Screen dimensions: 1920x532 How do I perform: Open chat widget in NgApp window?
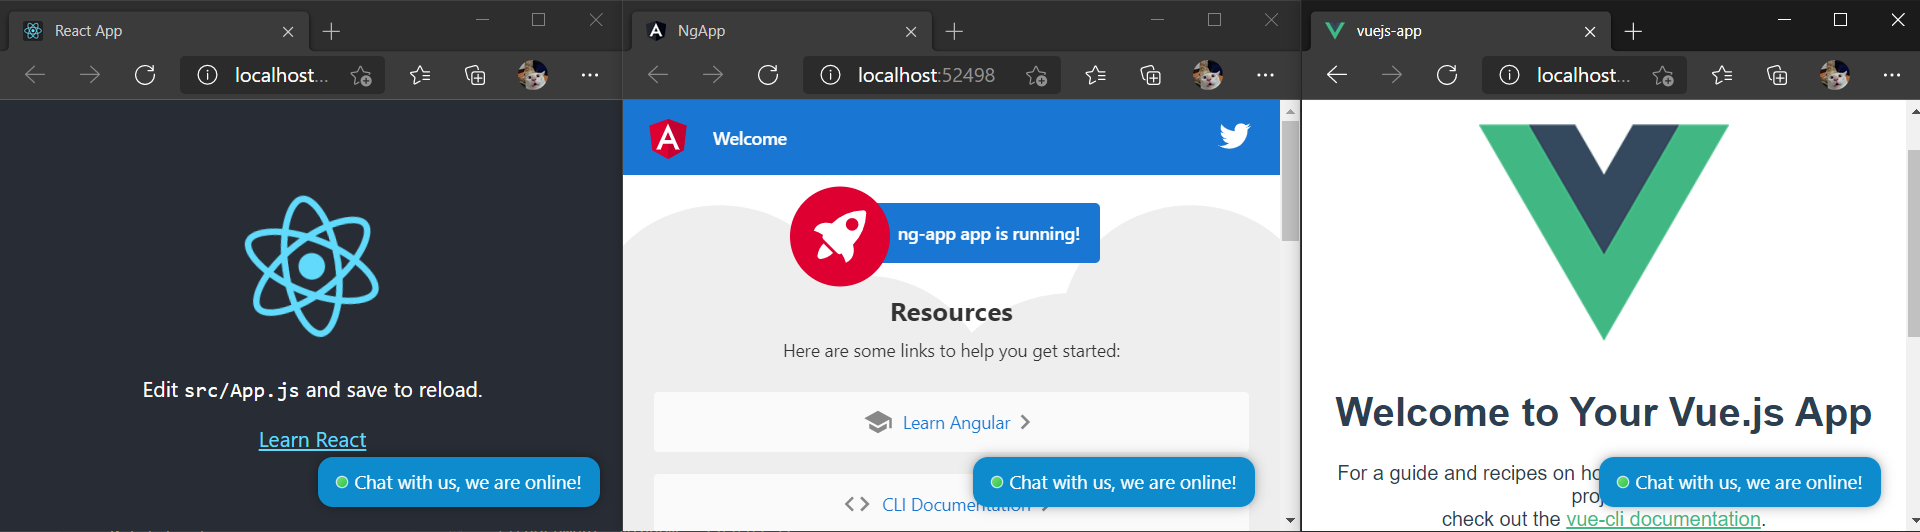[x=1114, y=482]
